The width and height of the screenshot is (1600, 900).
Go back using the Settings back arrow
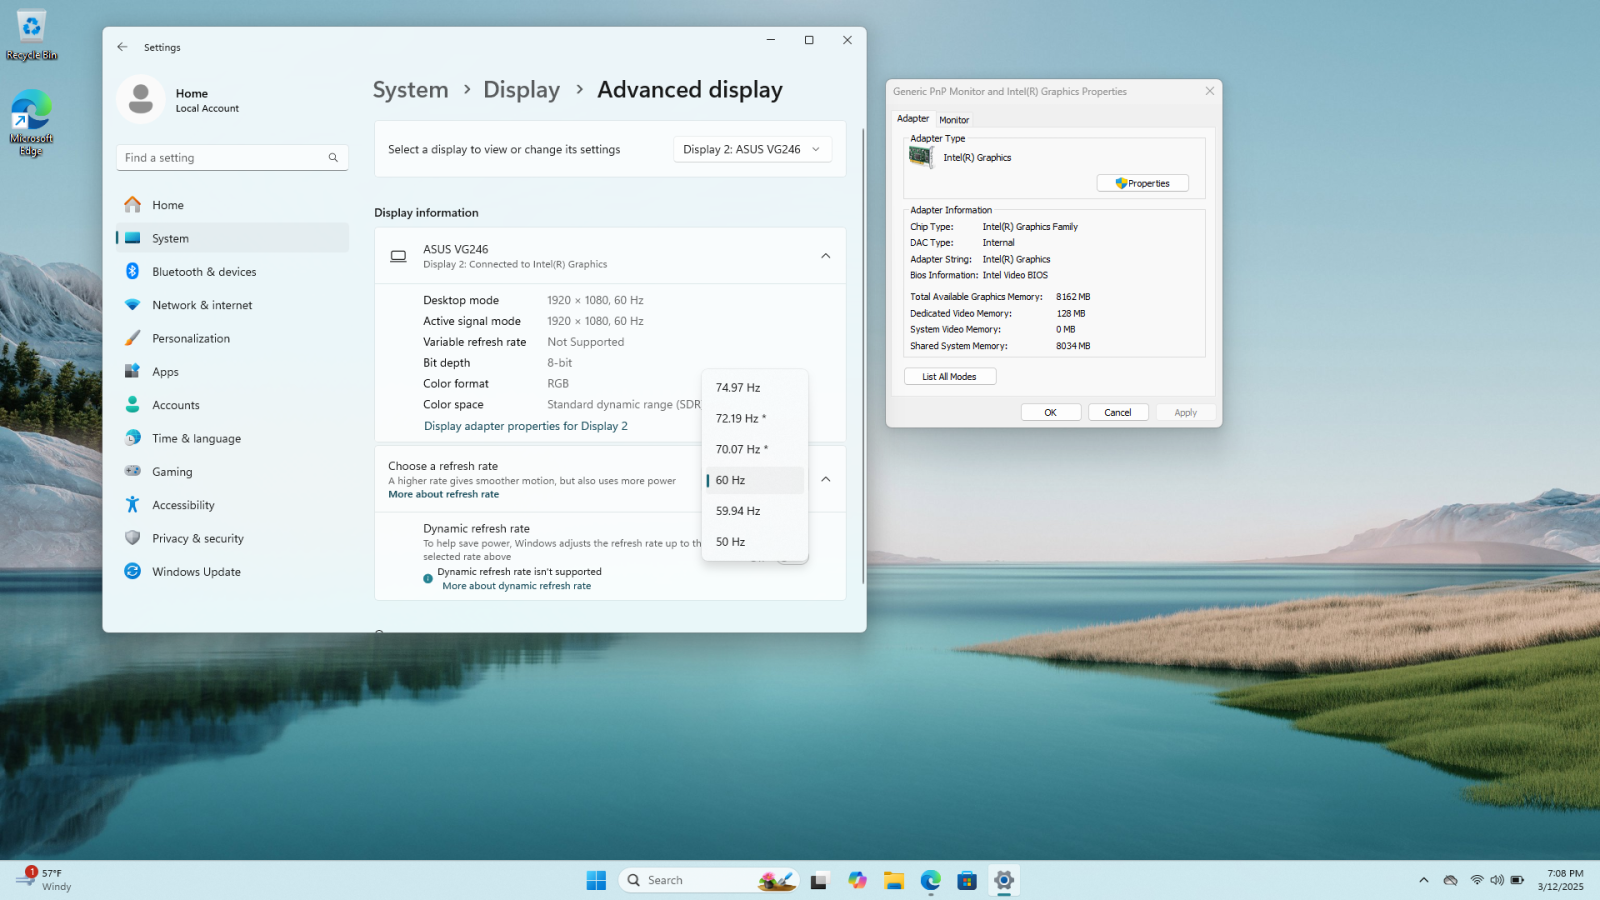point(122,47)
